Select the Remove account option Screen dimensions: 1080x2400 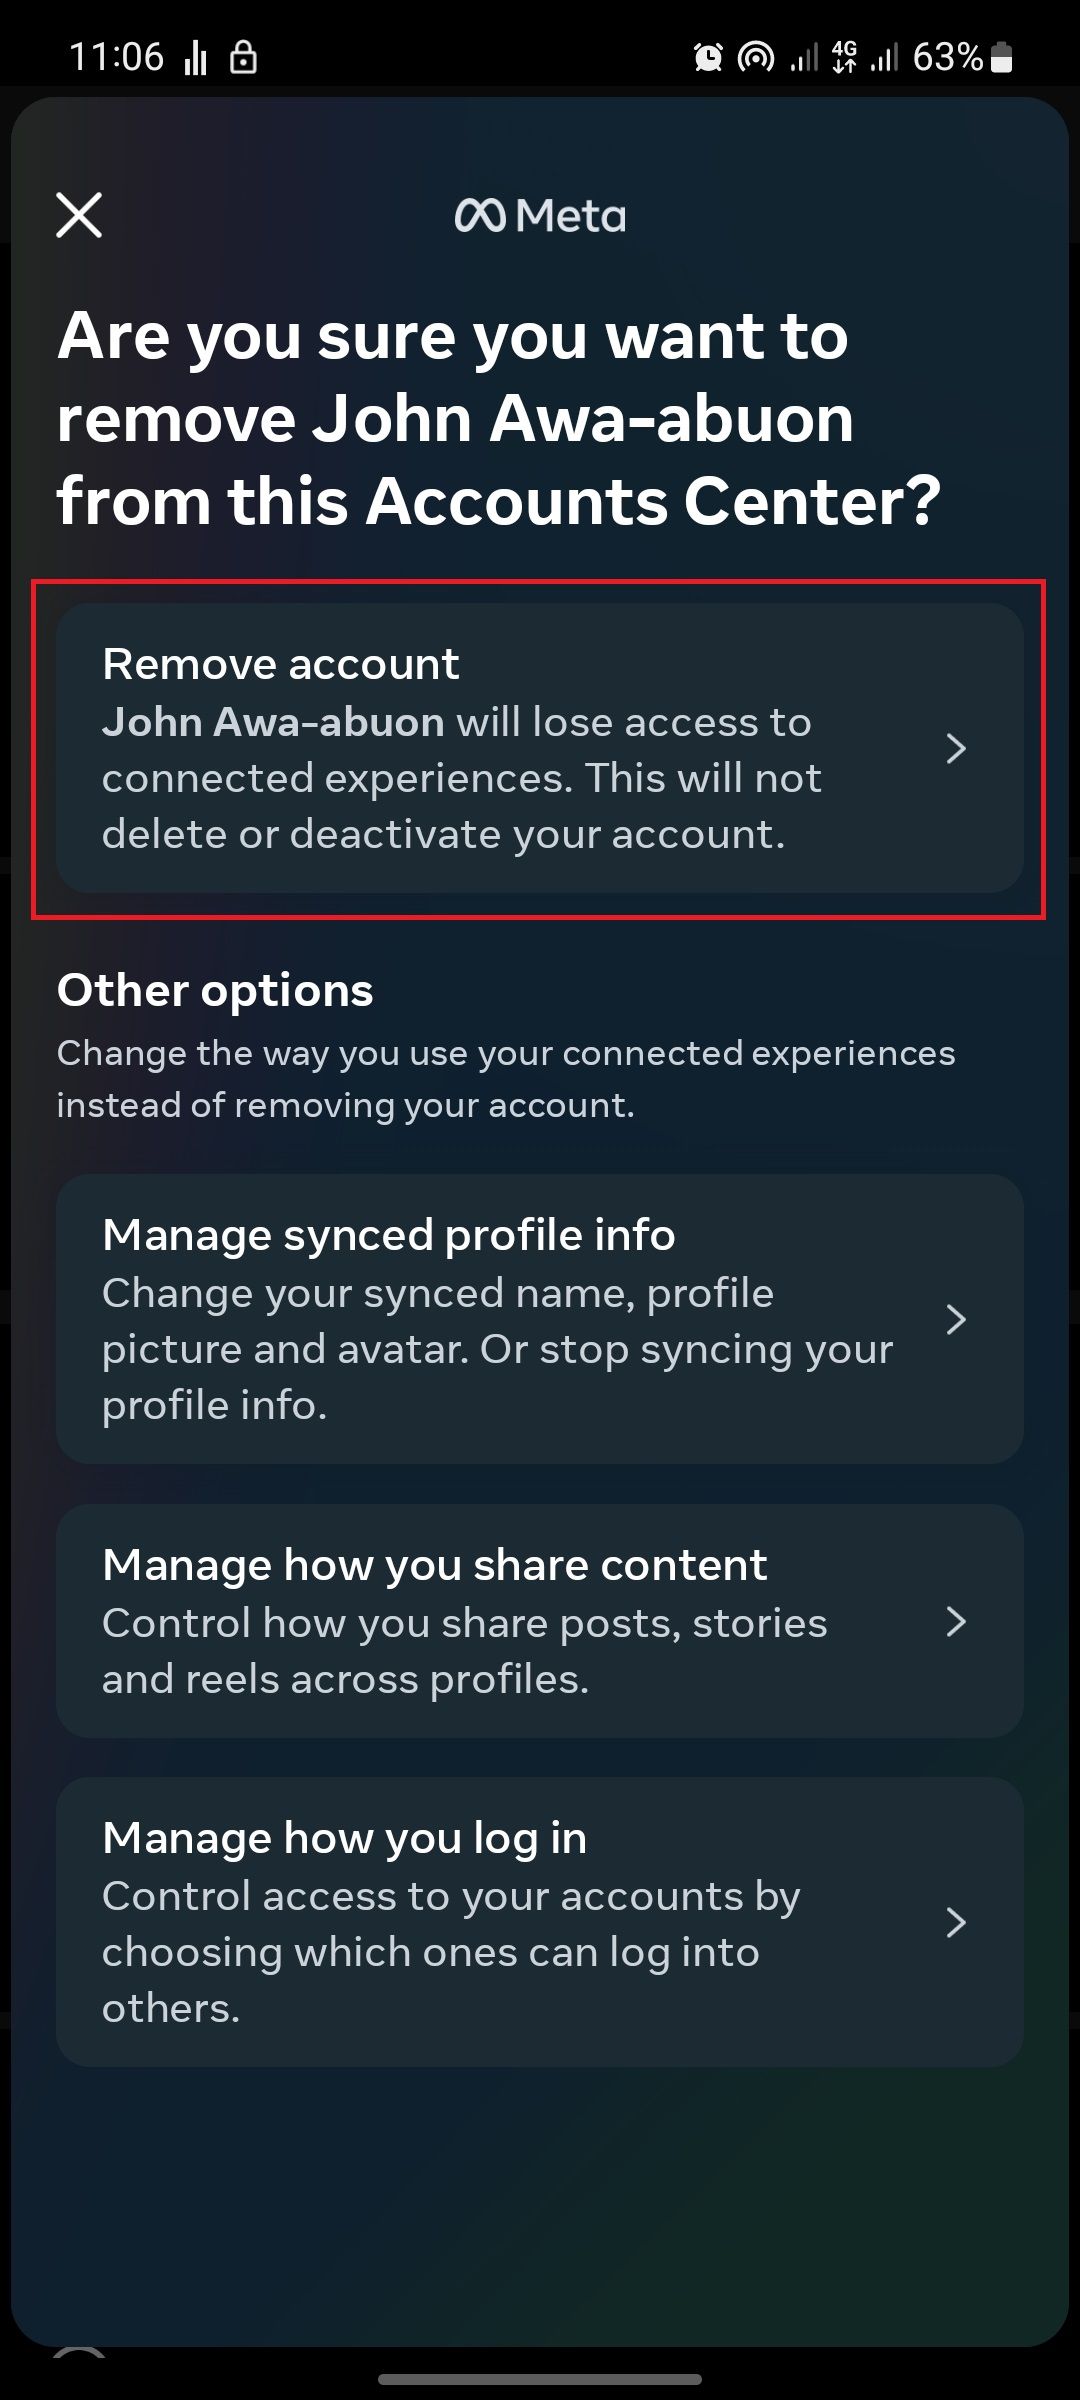click(x=540, y=748)
